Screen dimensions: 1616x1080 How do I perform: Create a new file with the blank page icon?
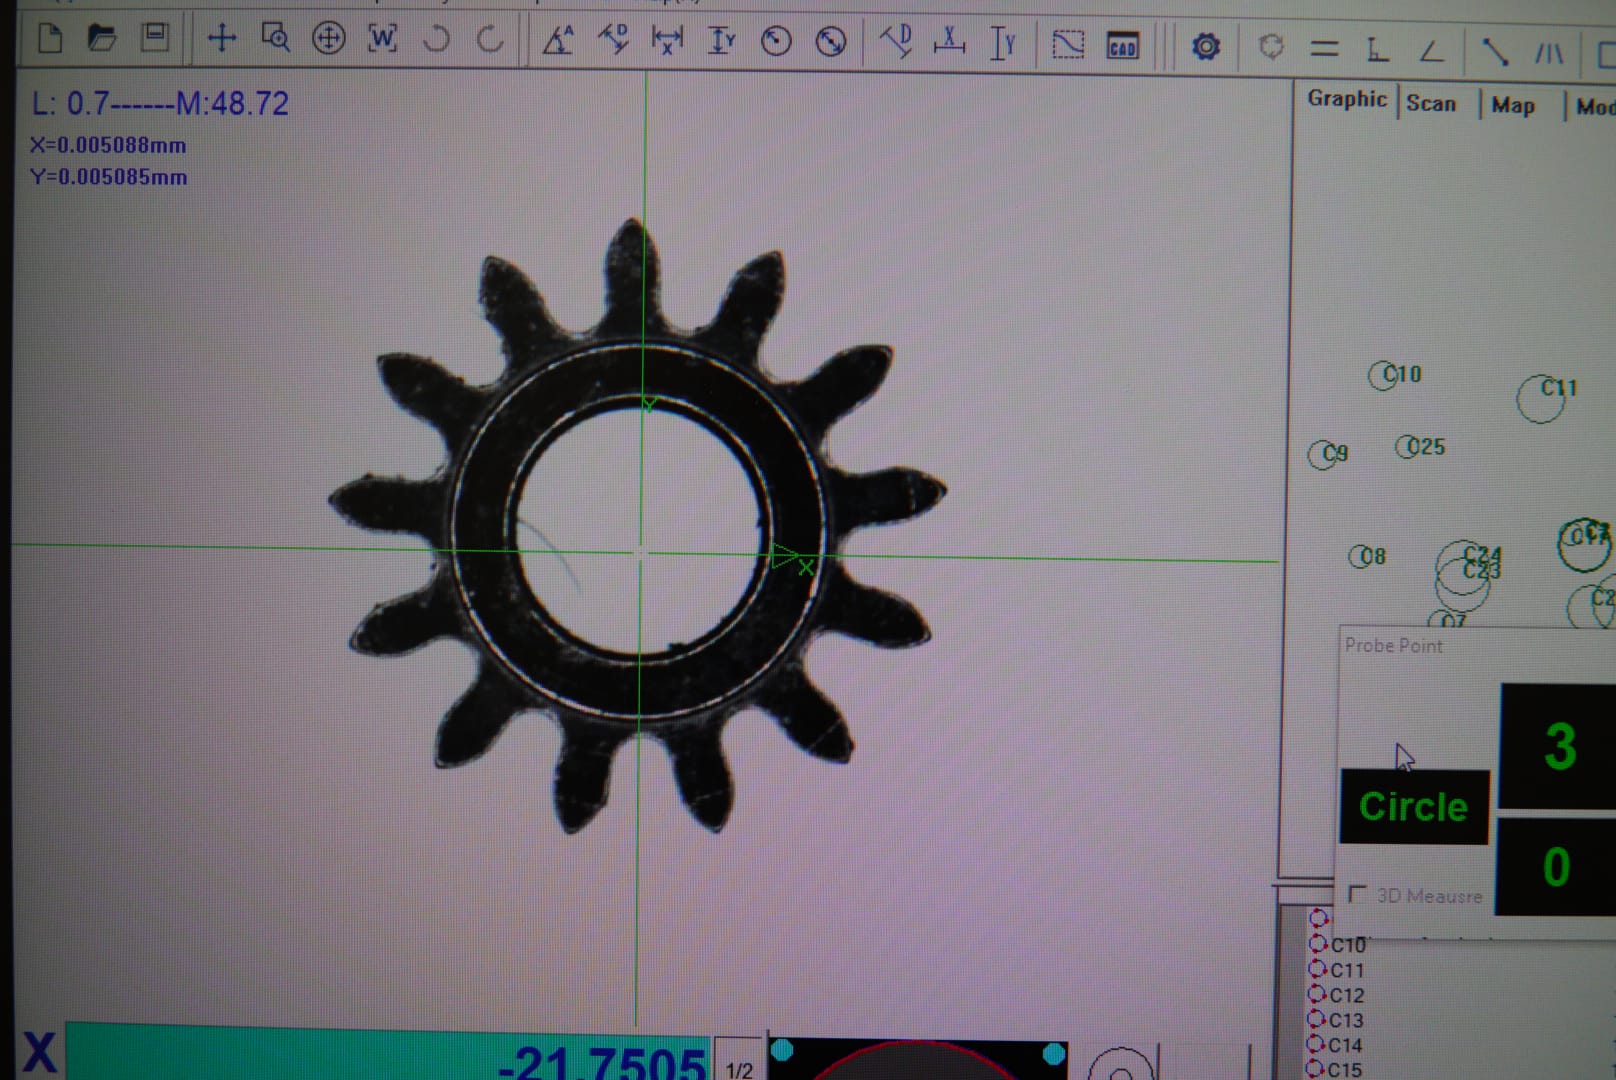point(49,39)
